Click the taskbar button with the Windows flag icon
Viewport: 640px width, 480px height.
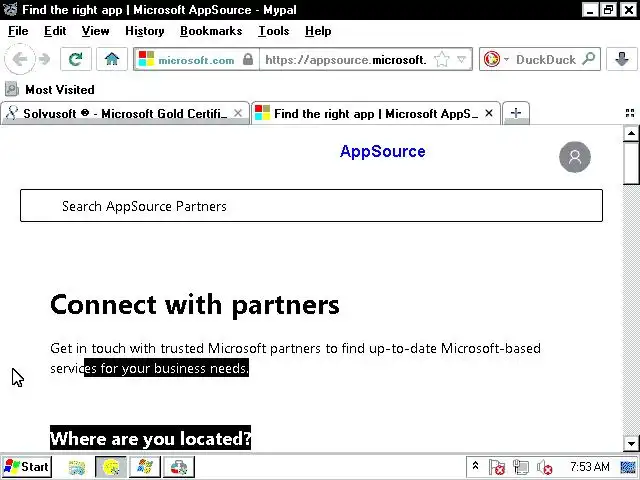pyautogui.click(x=144, y=467)
